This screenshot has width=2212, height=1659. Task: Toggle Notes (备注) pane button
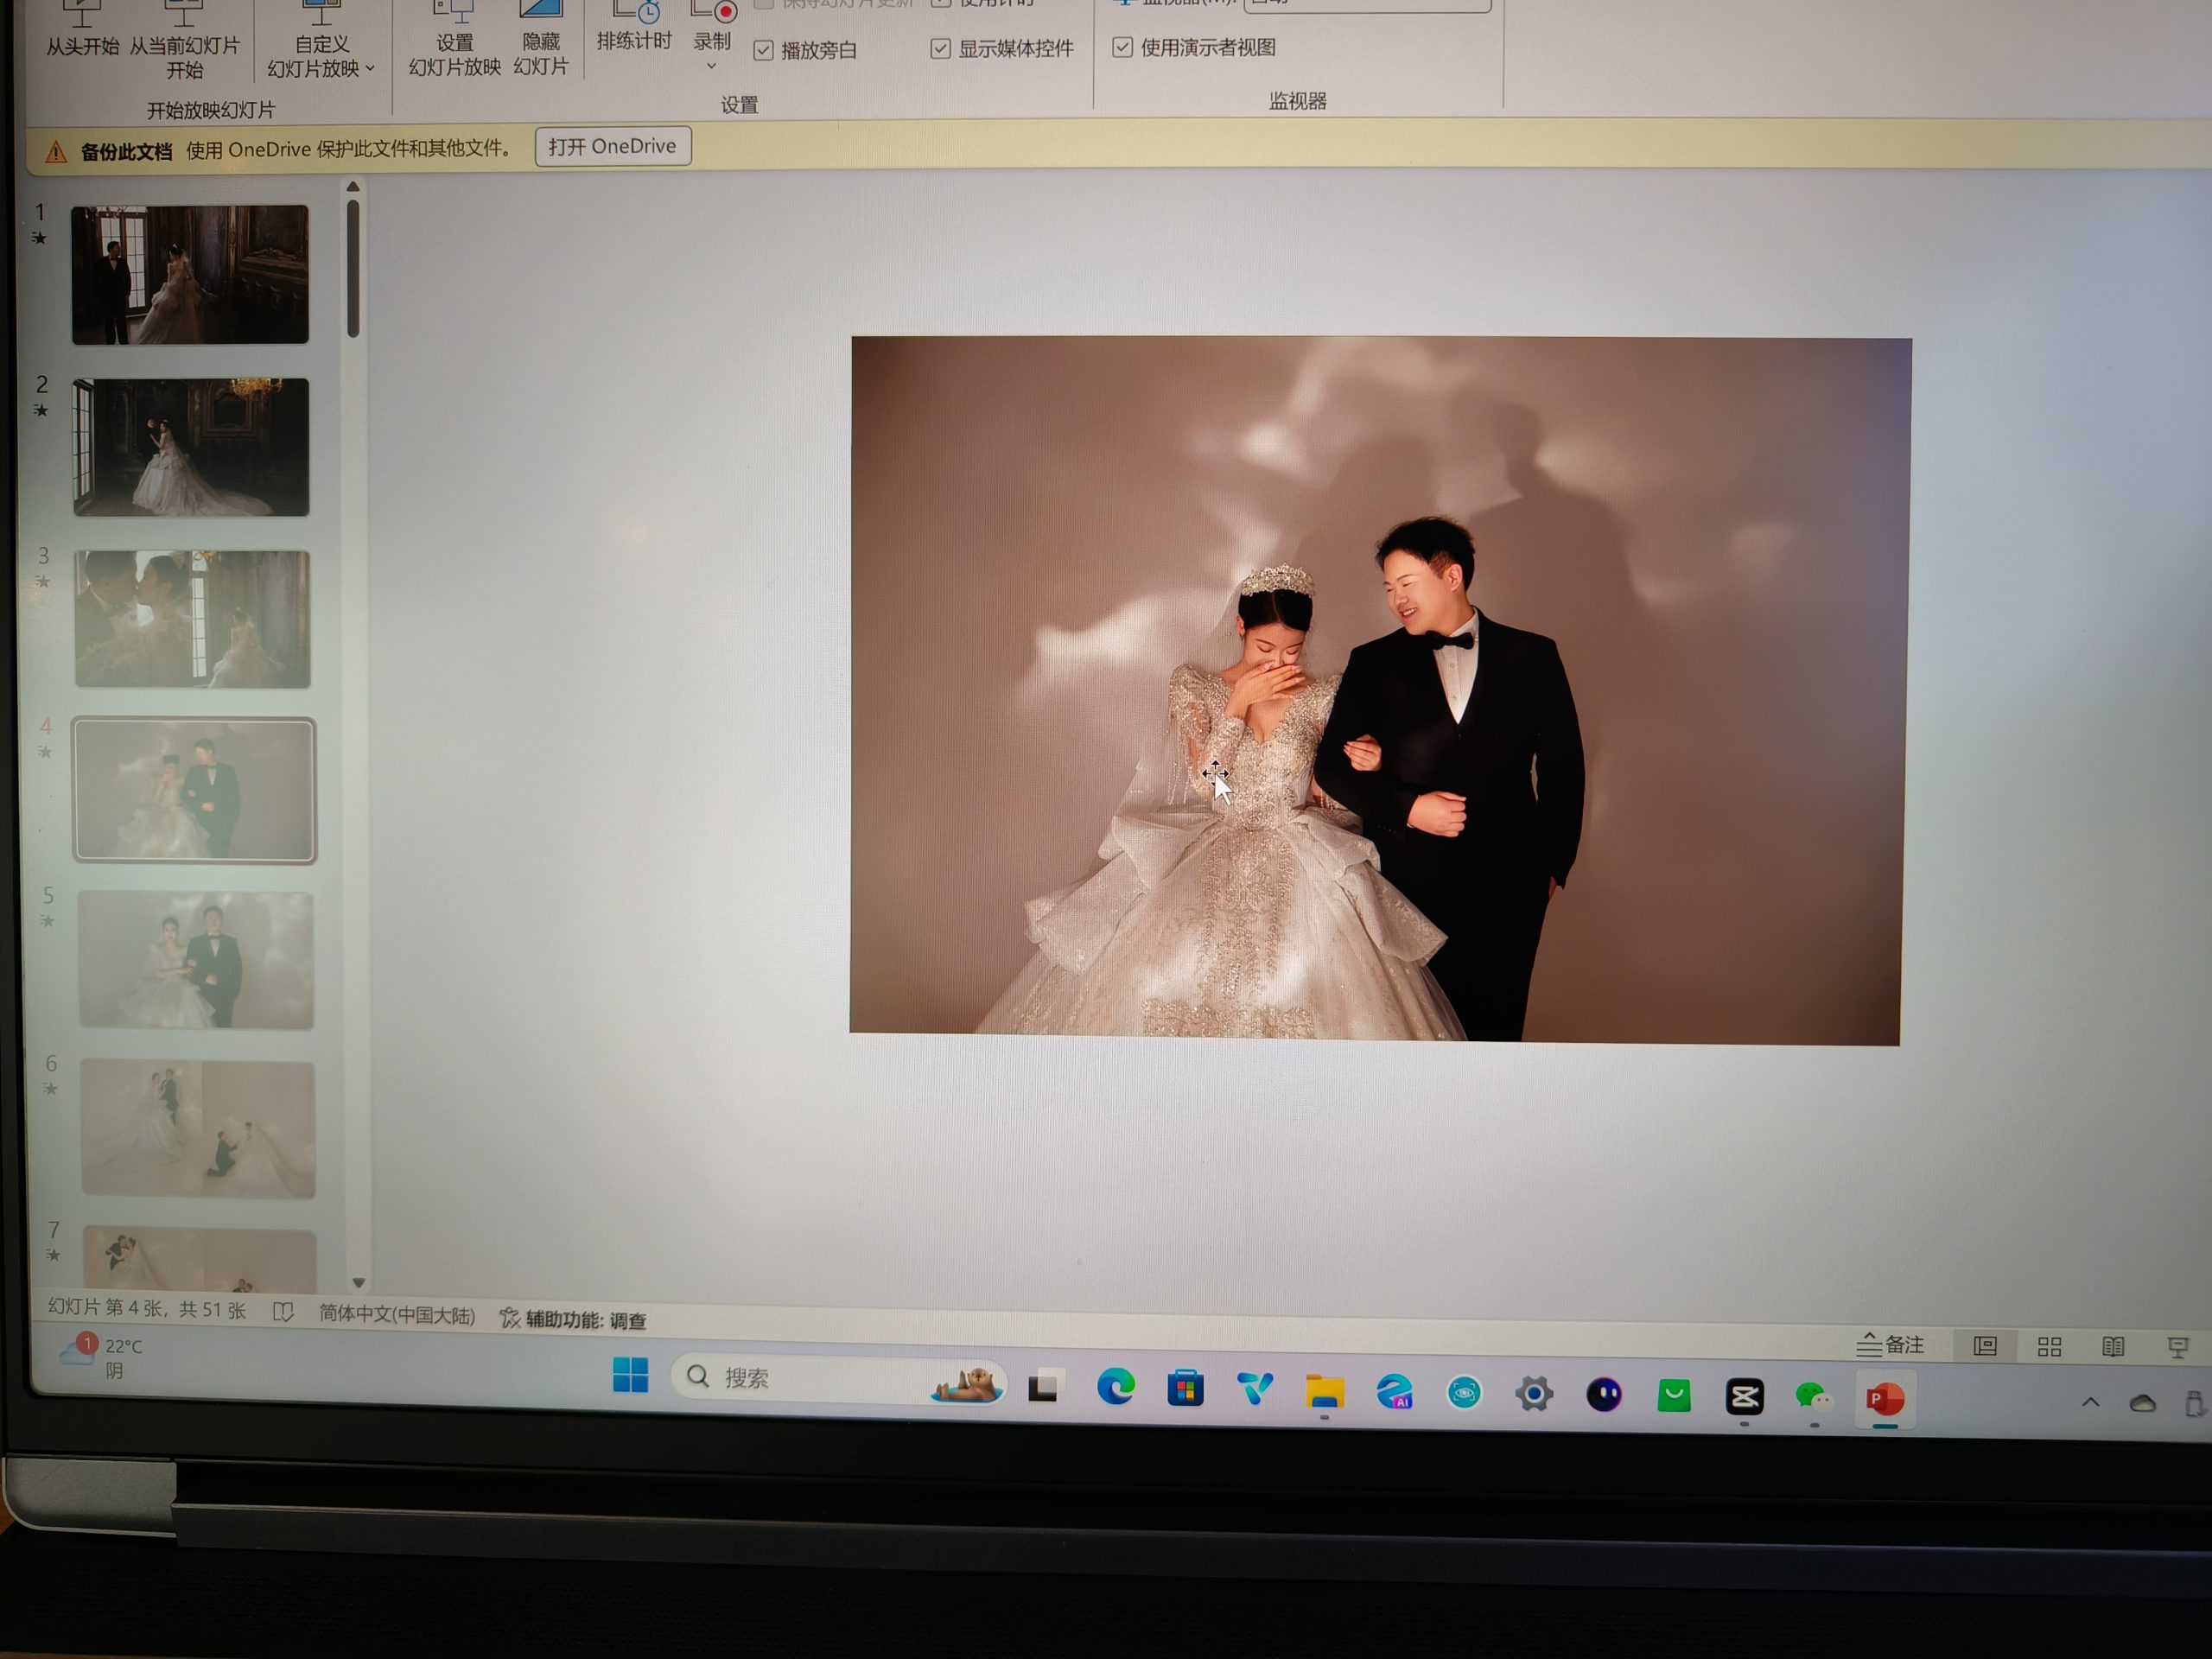coord(1890,1345)
